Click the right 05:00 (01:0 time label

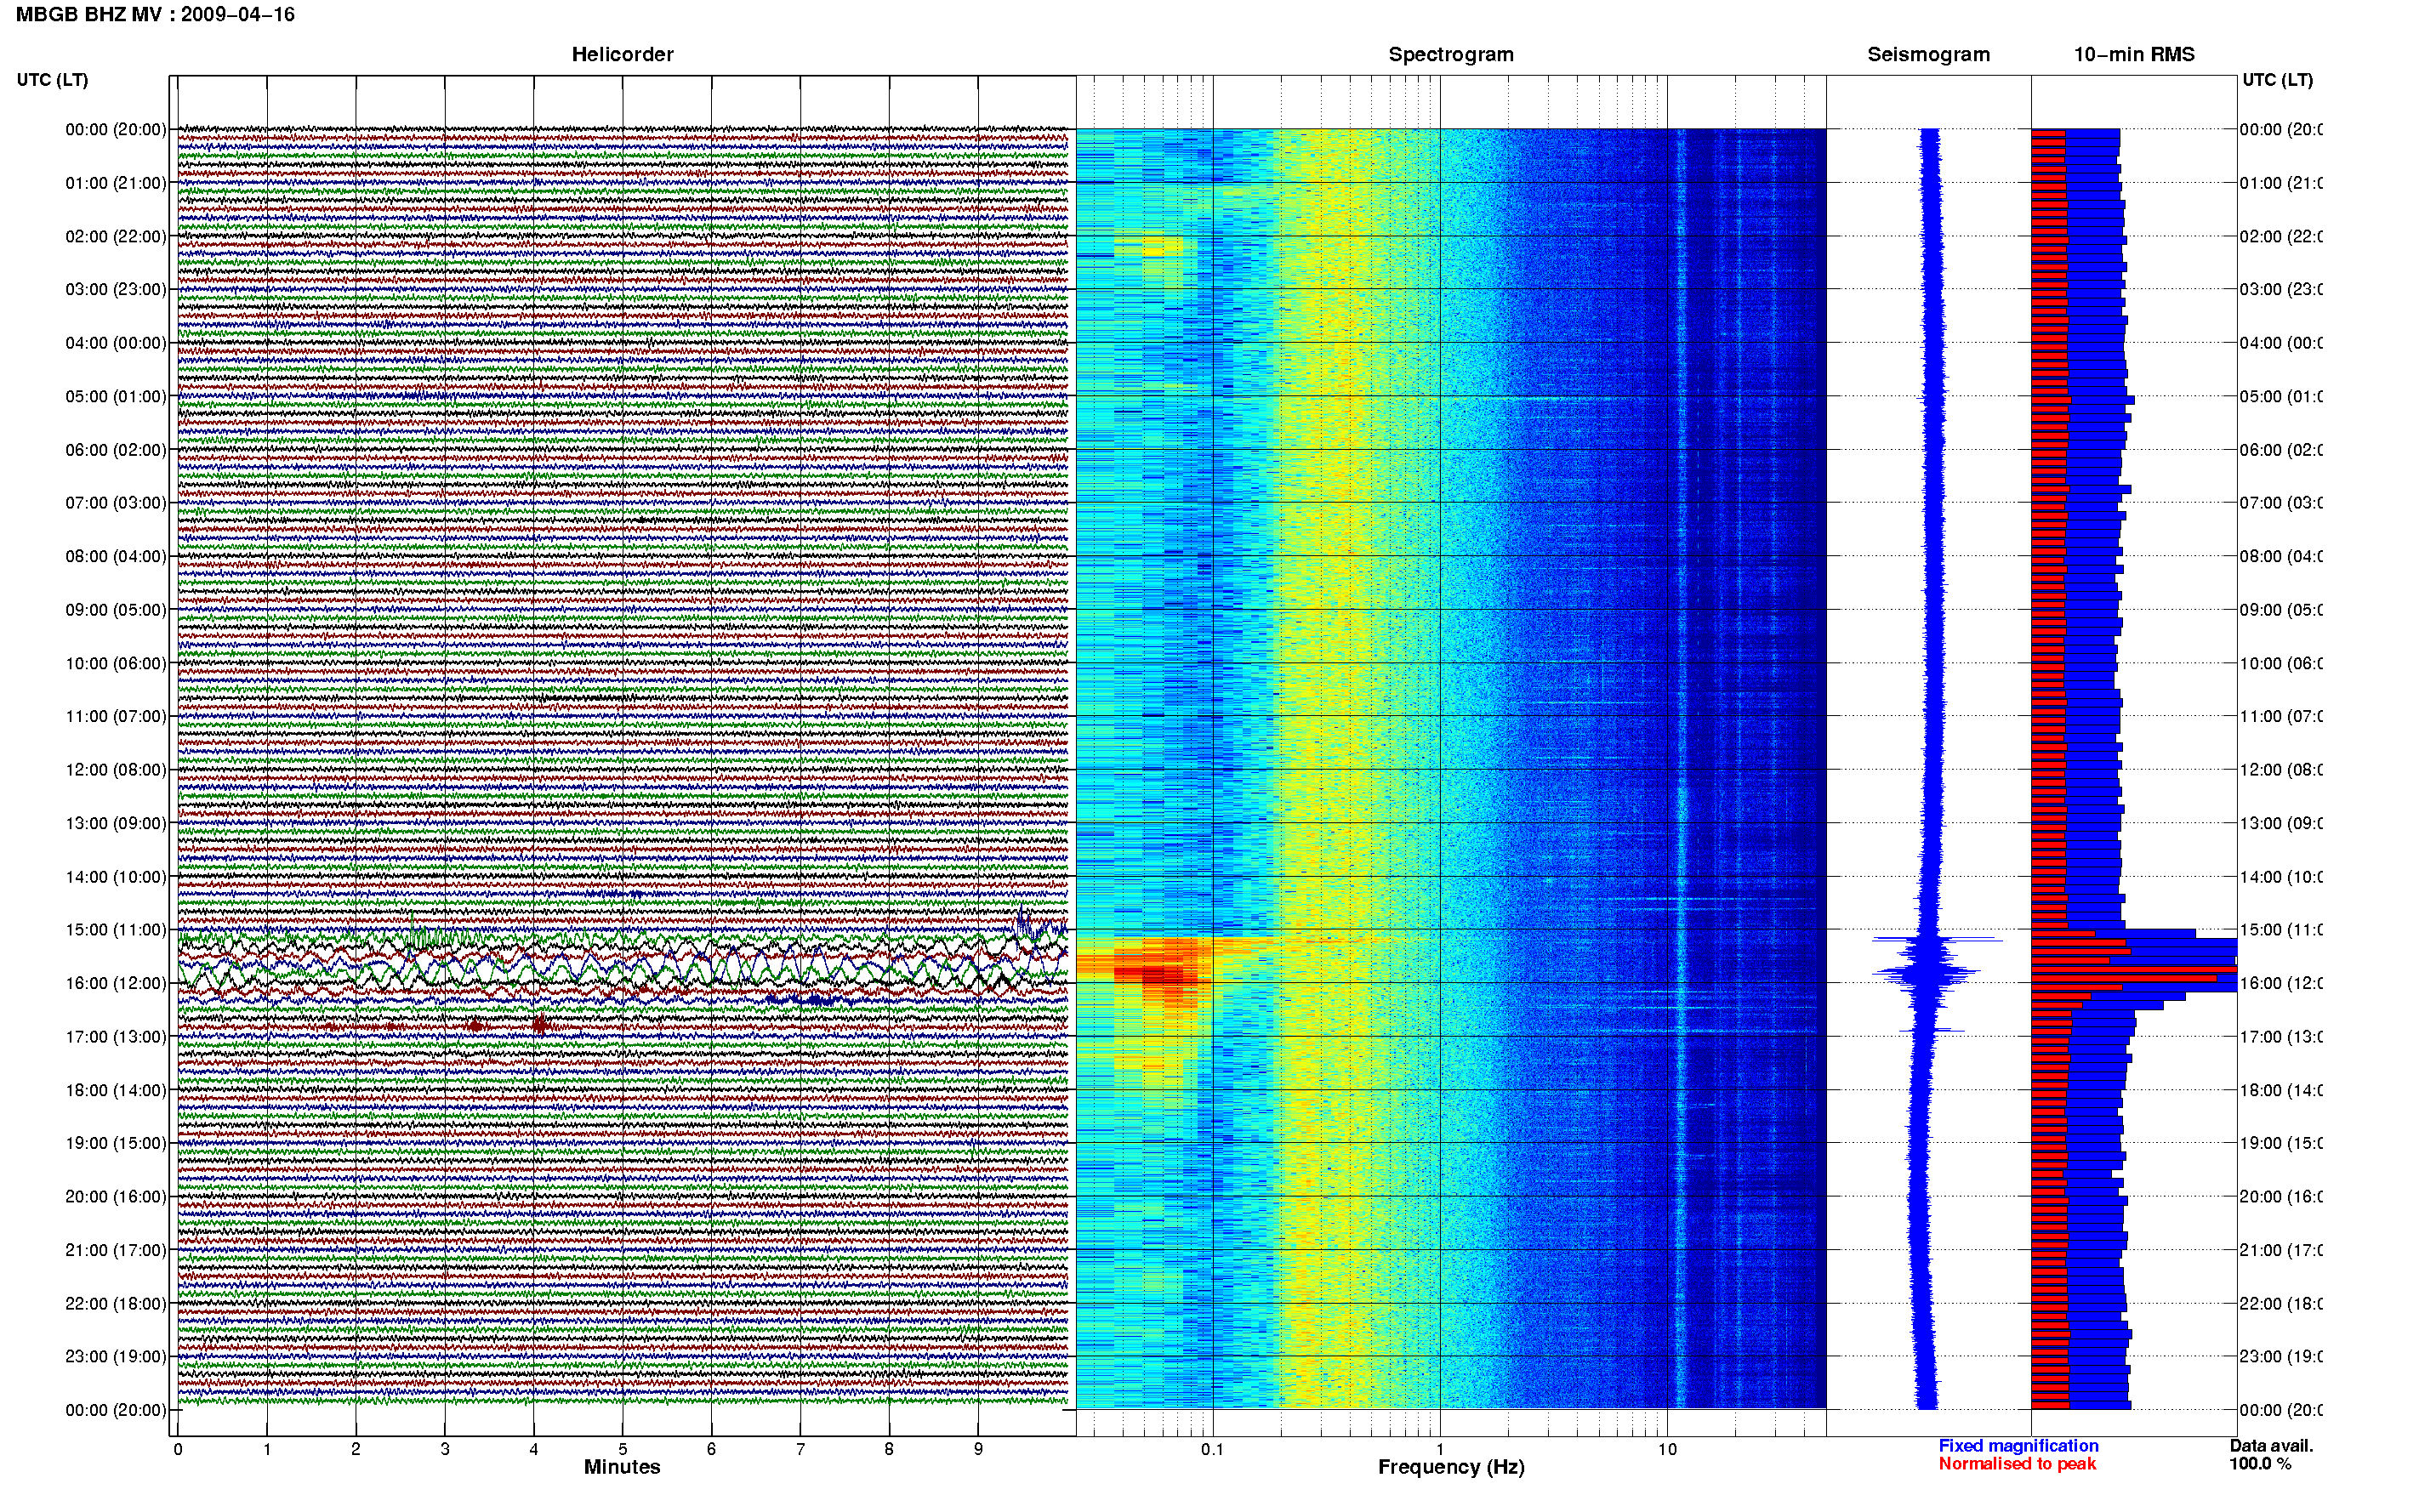coord(2281,396)
